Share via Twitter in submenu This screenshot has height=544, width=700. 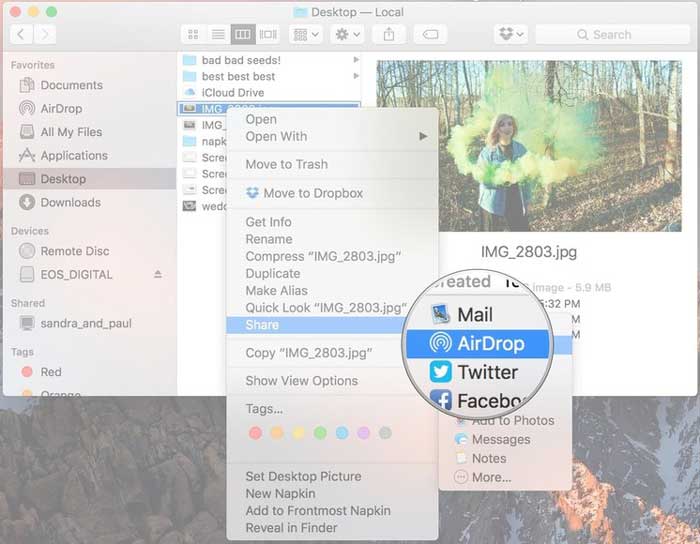[474, 372]
